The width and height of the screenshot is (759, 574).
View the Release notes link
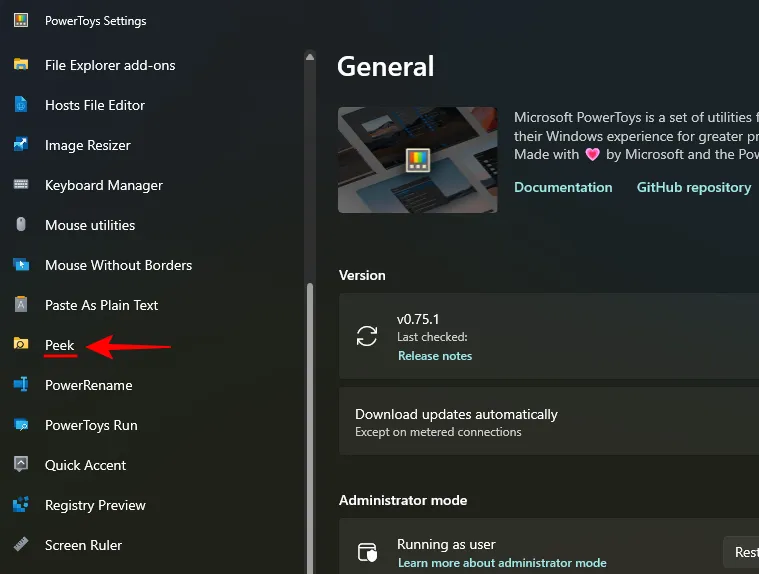click(435, 356)
